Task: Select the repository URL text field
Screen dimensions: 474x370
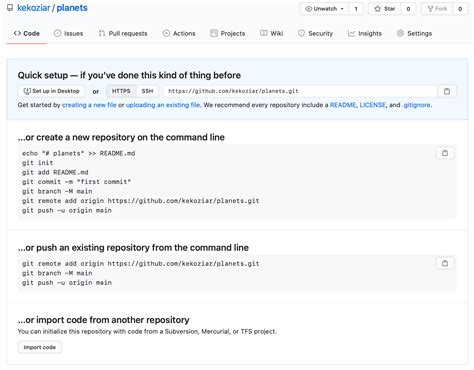Action: 300,91
